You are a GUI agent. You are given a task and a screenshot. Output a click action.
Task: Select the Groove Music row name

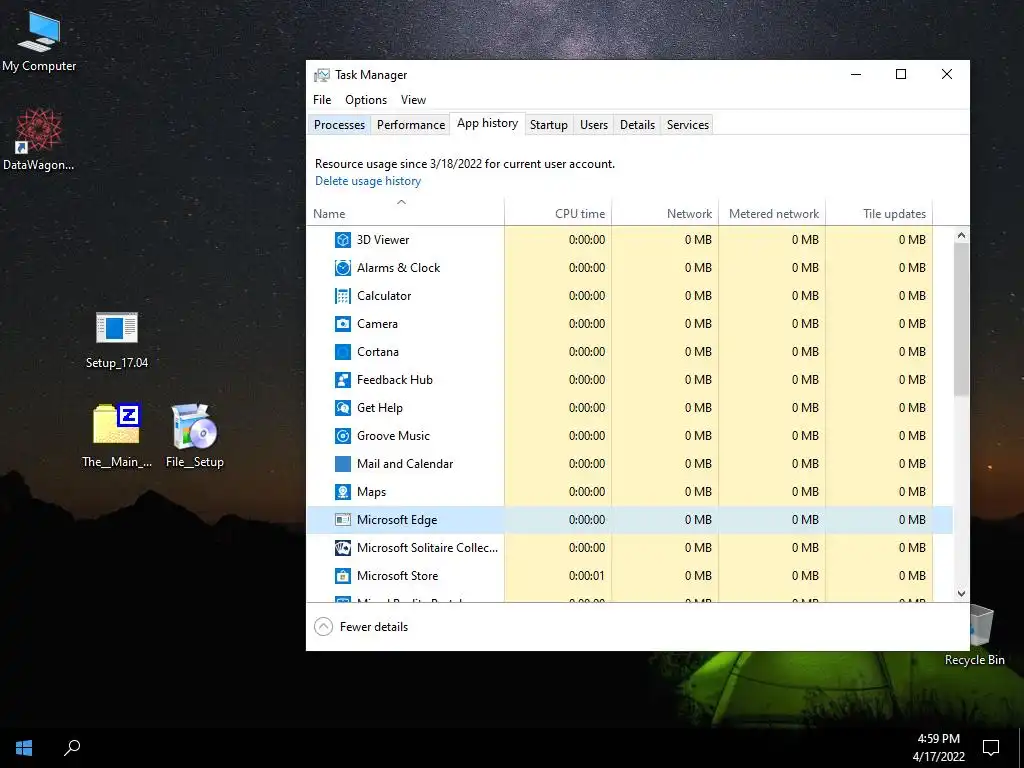click(x=393, y=436)
